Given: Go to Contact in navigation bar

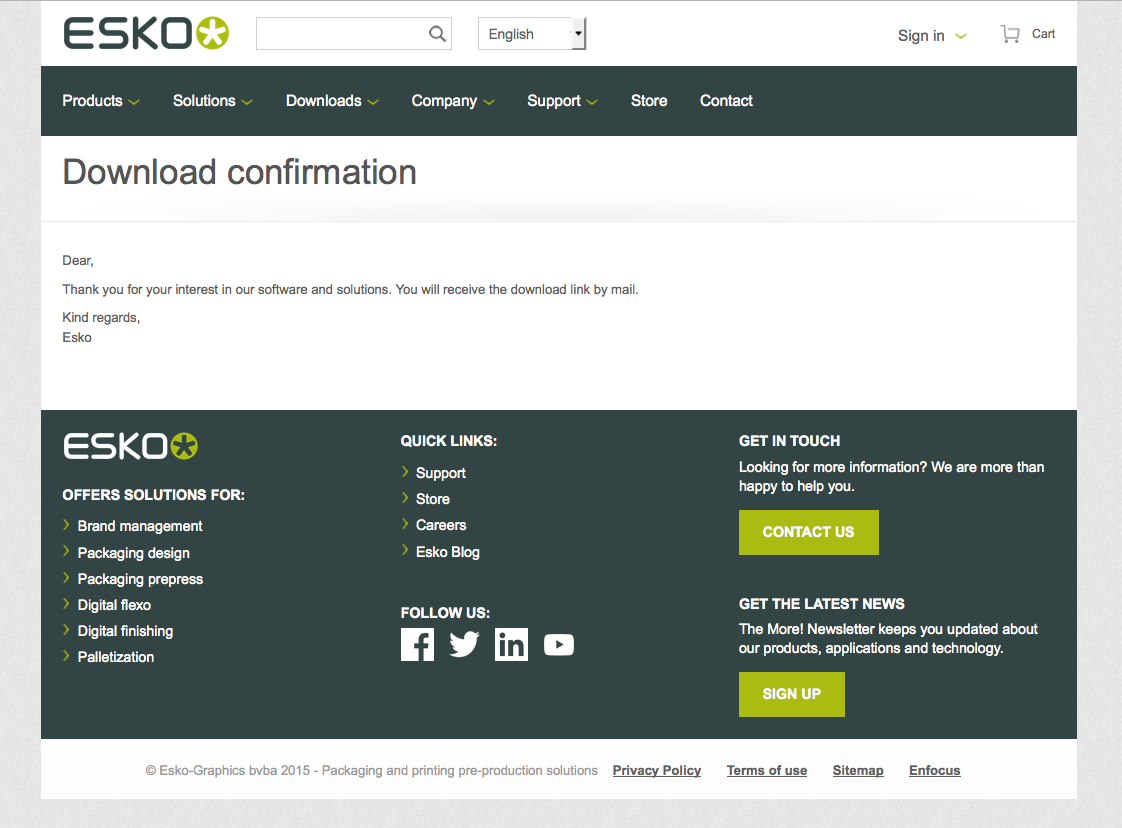Looking at the screenshot, I should (726, 101).
